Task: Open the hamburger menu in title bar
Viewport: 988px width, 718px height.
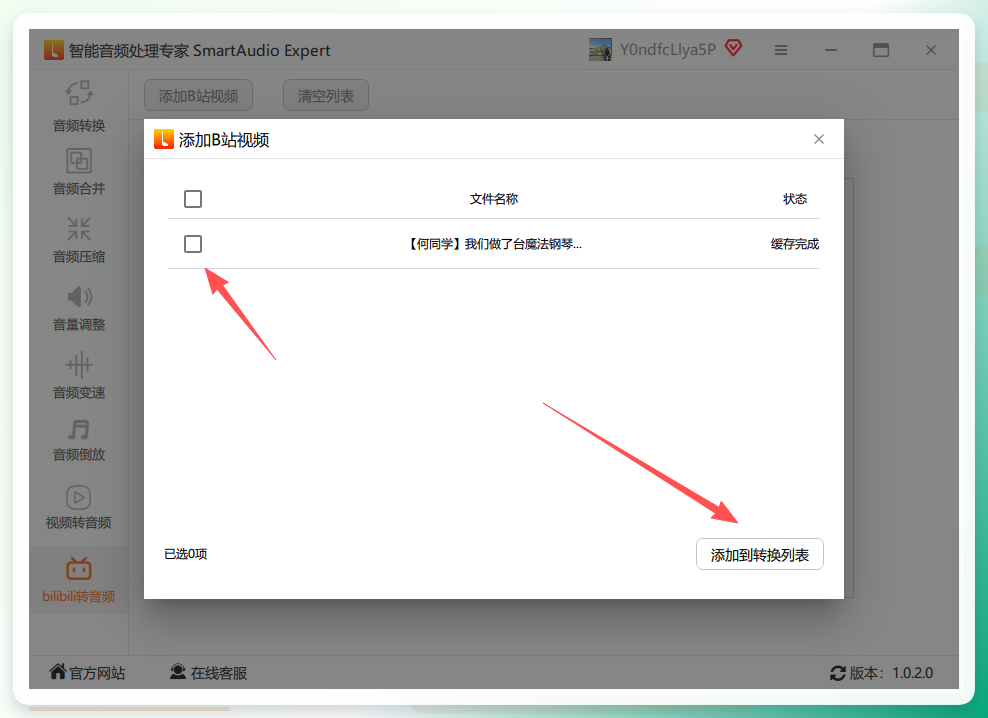Action: pos(781,50)
